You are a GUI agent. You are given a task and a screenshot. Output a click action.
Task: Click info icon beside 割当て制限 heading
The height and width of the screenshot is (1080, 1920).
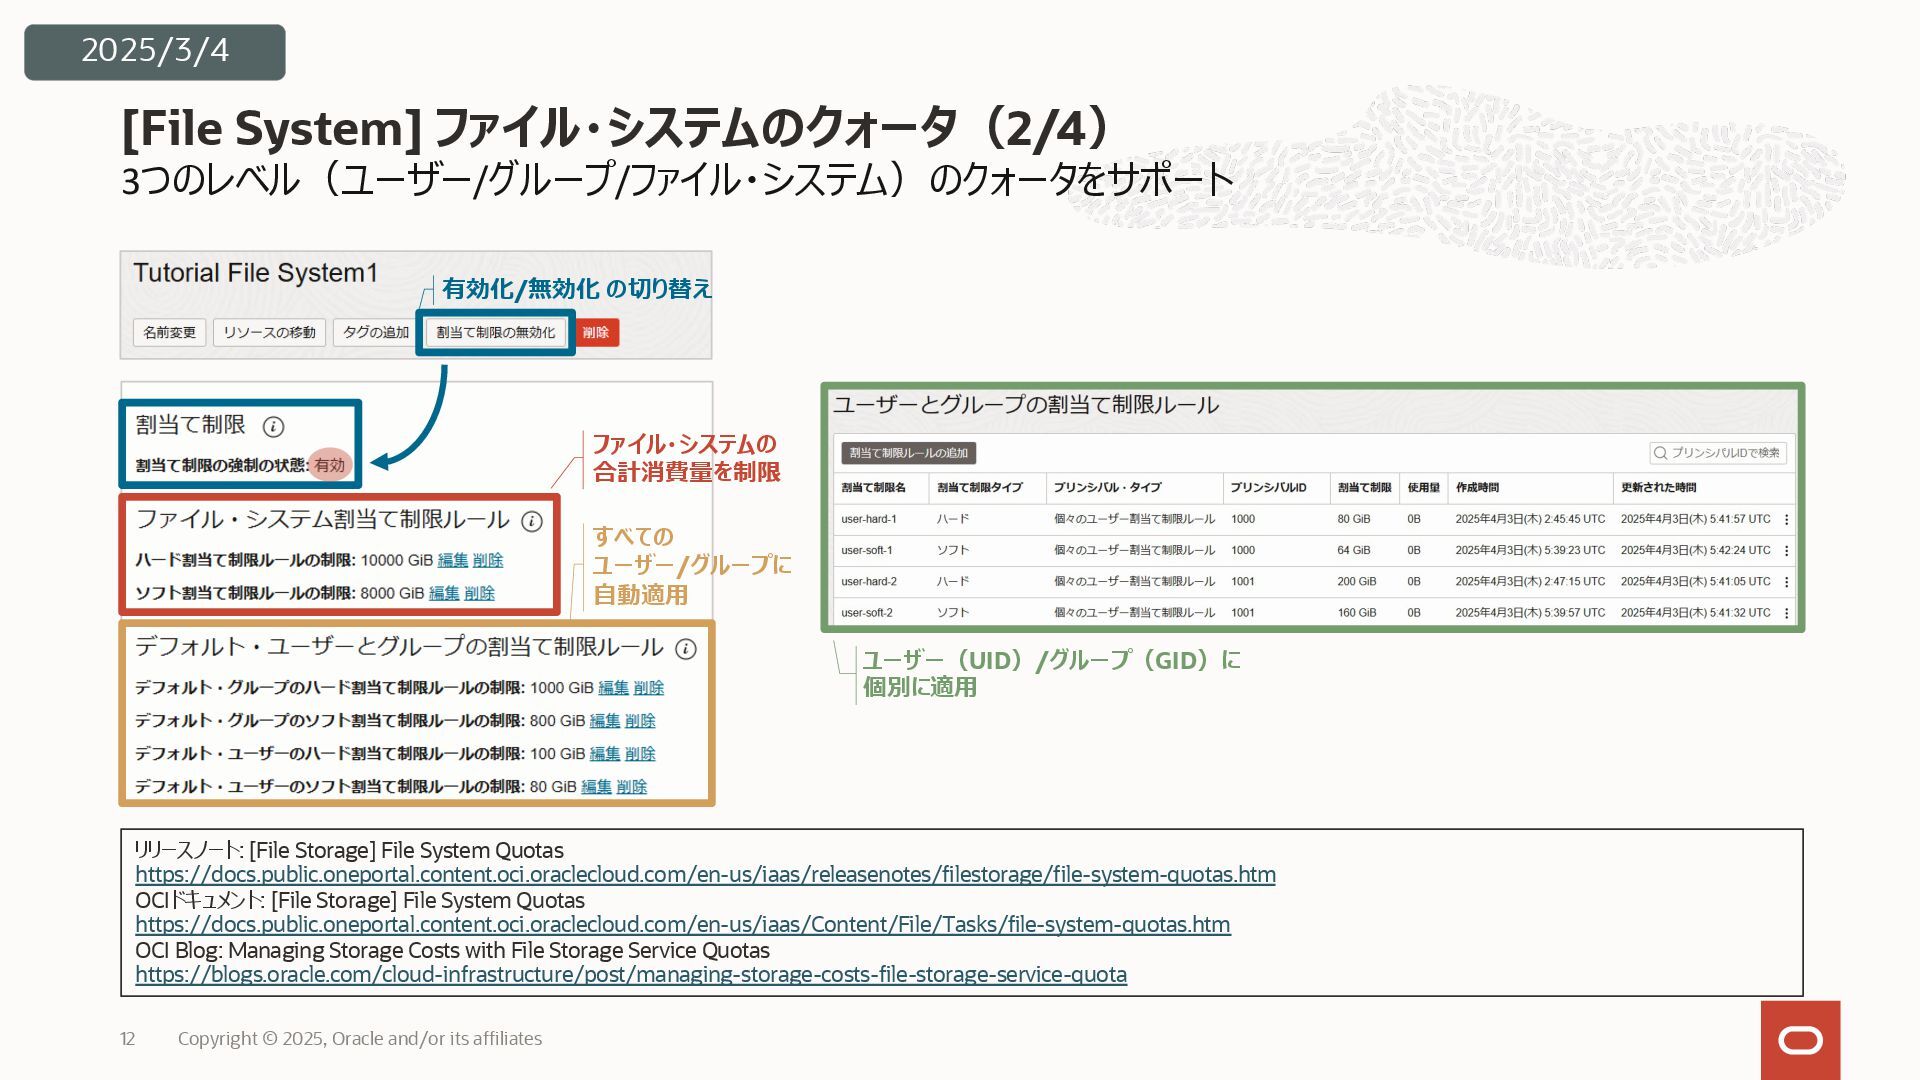coord(273,427)
